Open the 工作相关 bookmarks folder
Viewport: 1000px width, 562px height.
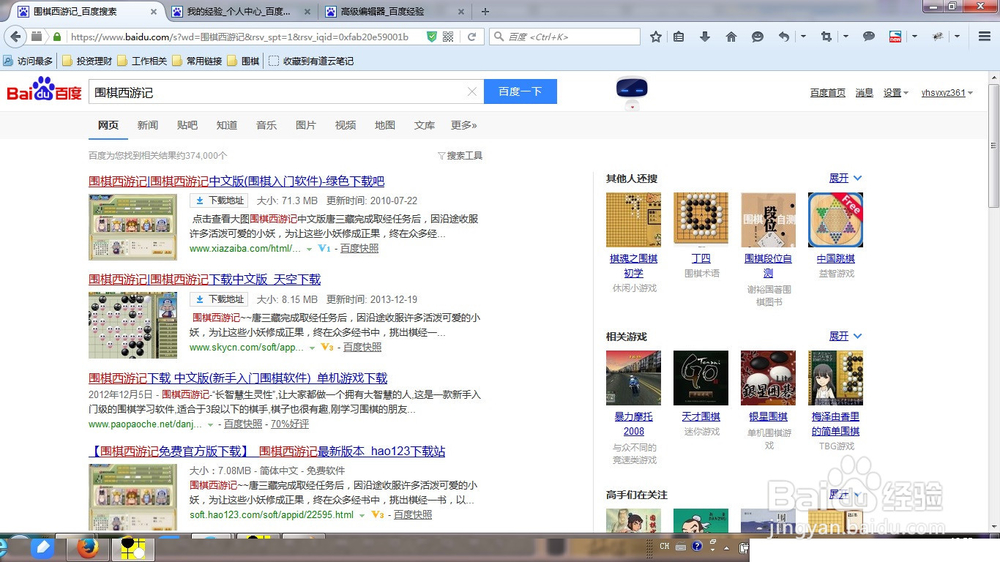click(x=142, y=61)
